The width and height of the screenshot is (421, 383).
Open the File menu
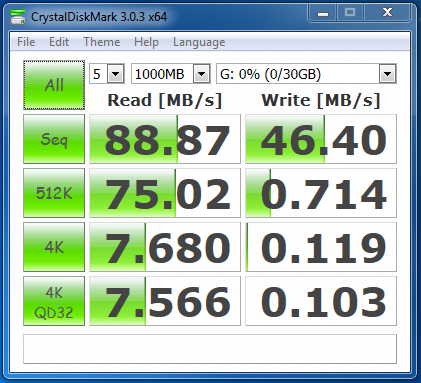(26, 42)
